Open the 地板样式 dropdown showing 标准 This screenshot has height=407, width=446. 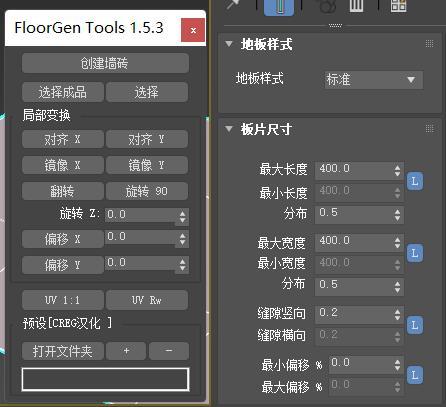(x=374, y=80)
